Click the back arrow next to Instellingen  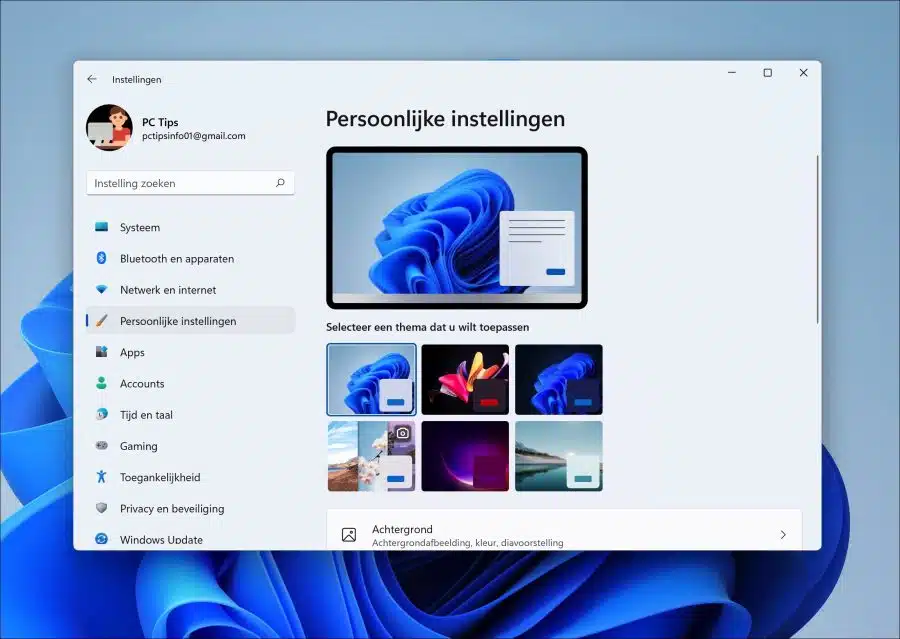pos(92,79)
